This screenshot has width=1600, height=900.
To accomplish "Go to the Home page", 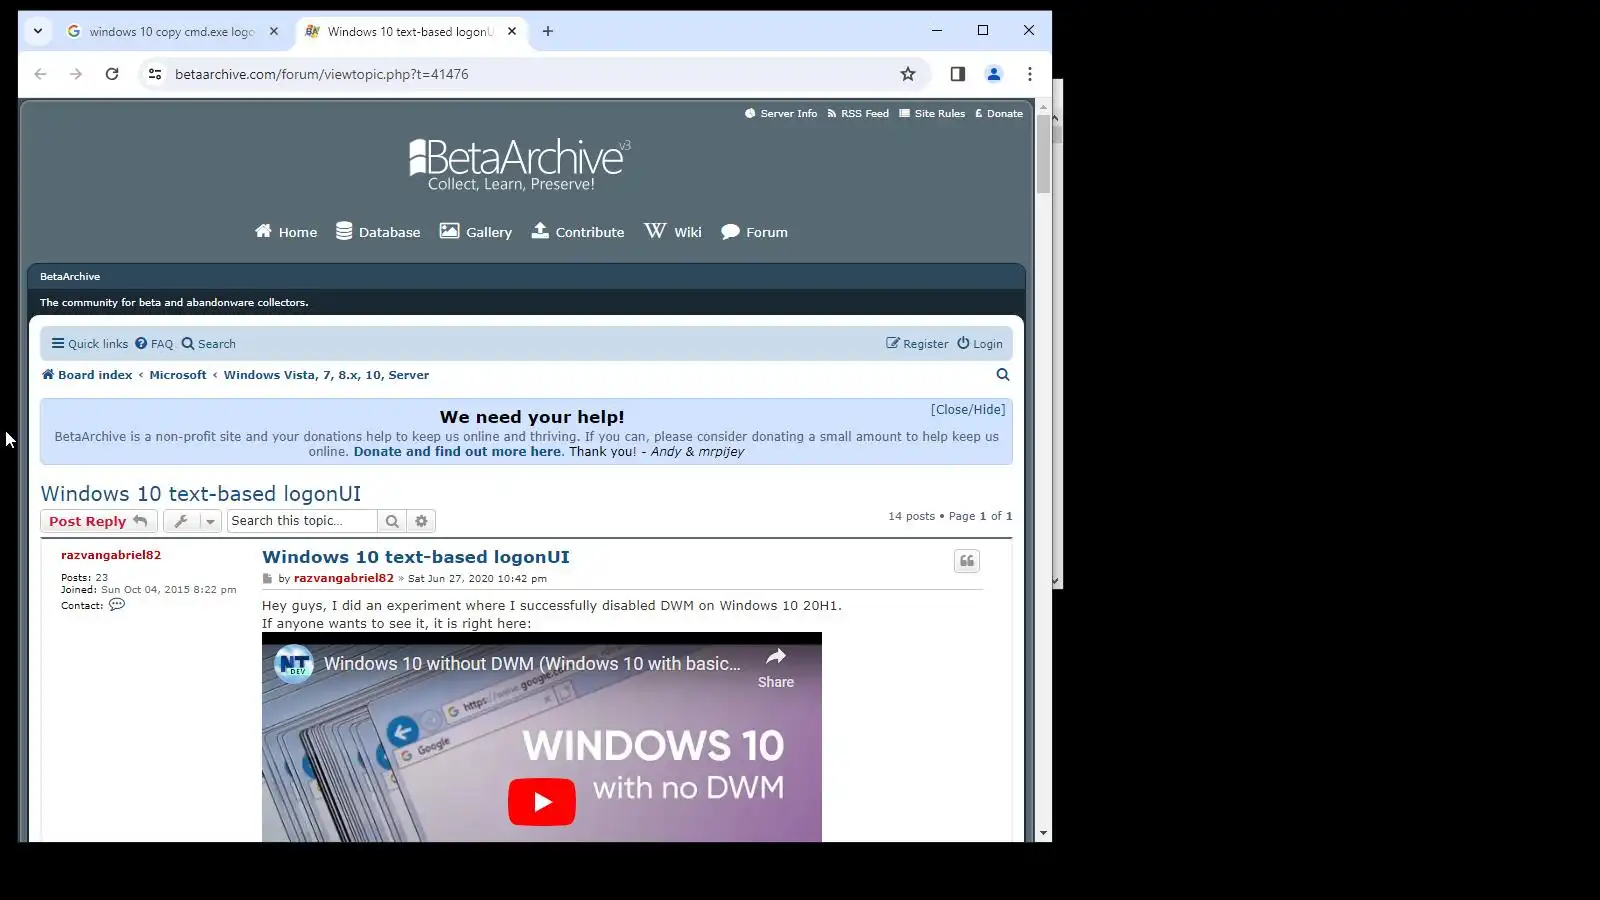I will pos(286,232).
